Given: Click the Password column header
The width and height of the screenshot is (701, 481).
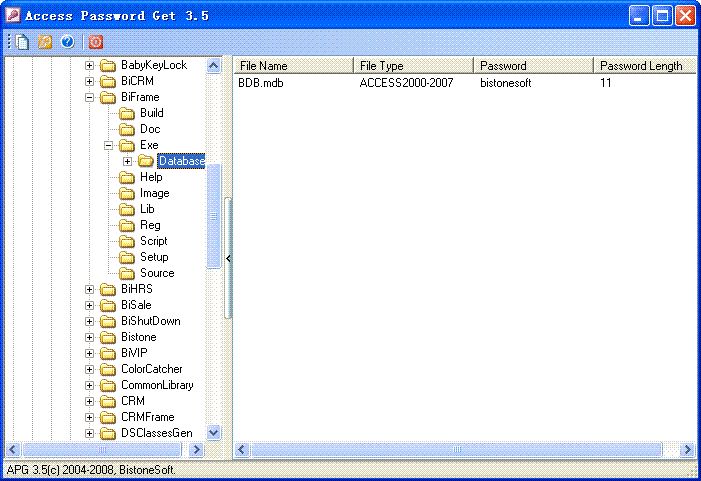Looking at the screenshot, I should 533,66.
